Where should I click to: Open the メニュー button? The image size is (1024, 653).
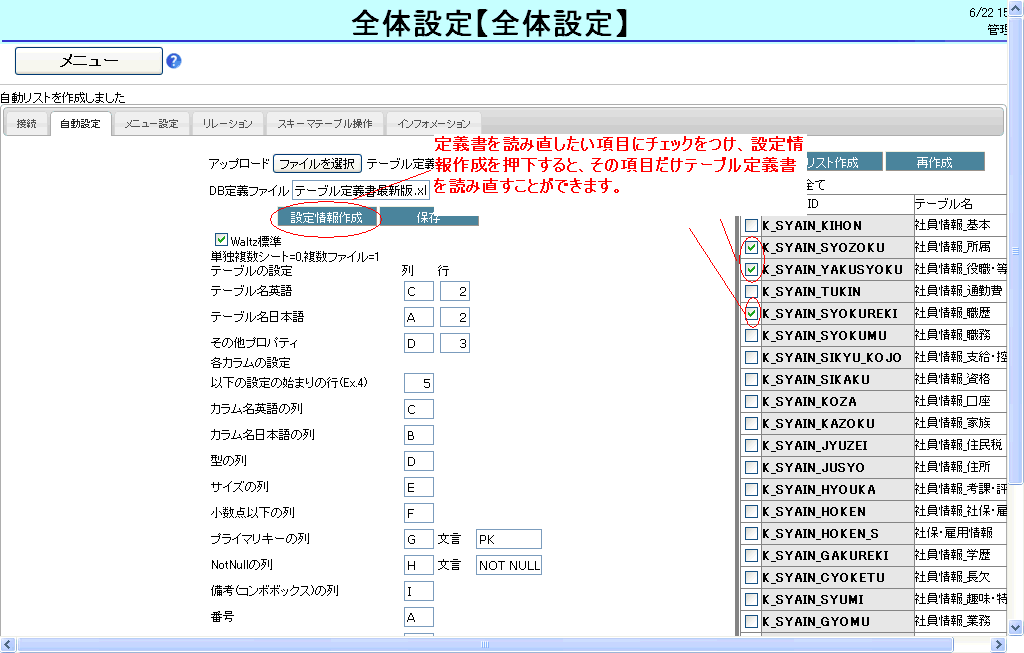(89, 61)
